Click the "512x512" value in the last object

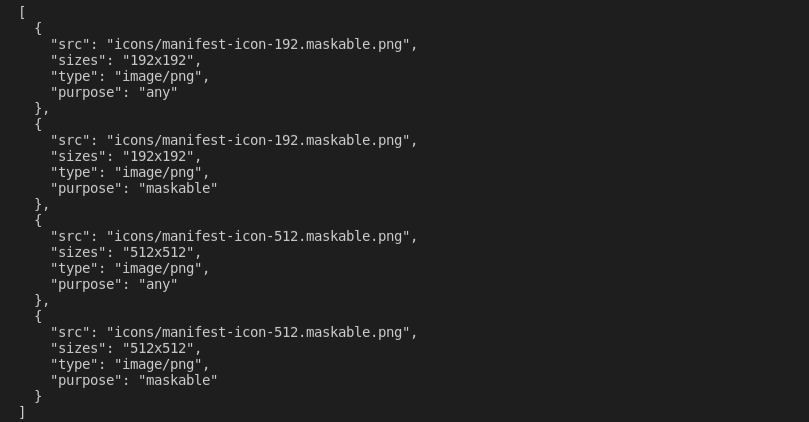click(162, 348)
